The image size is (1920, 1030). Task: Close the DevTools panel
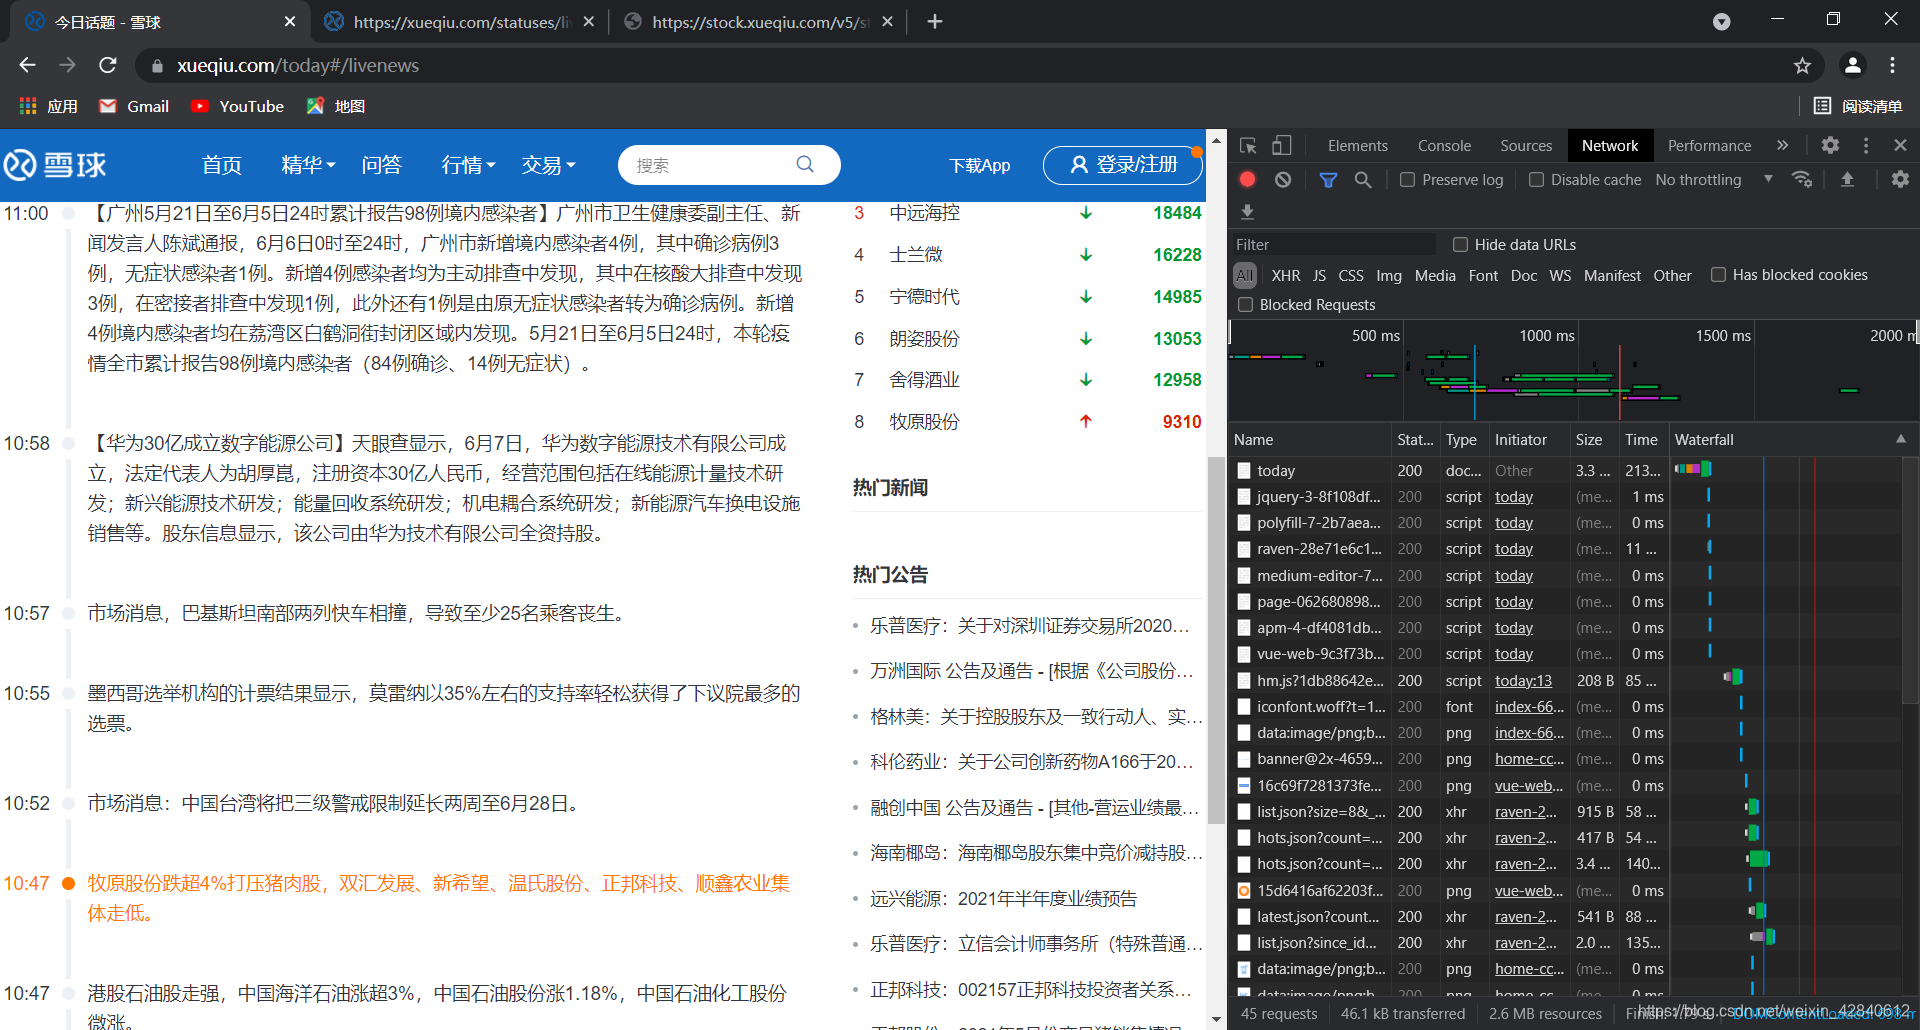(1900, 145)
